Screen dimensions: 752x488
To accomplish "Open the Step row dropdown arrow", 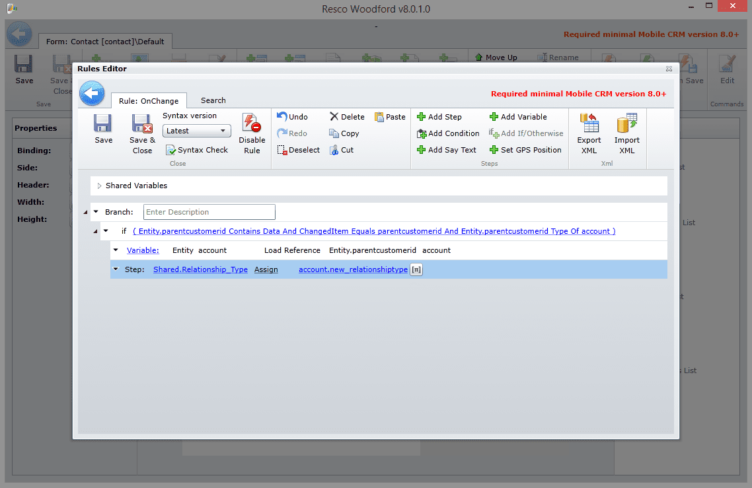I will pos(116,270).
